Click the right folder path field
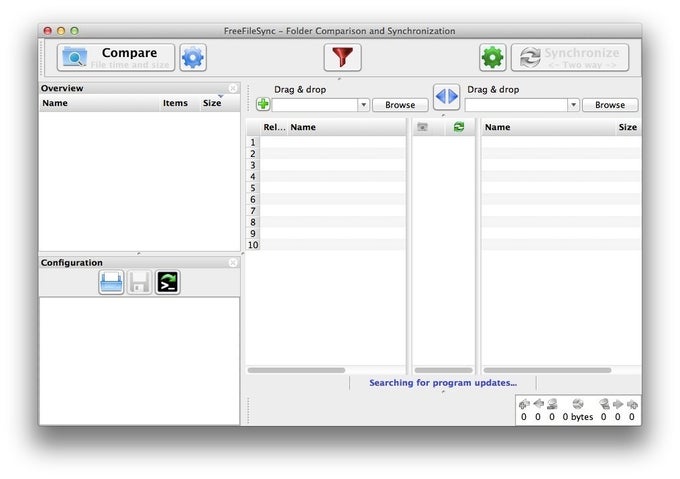The height and width of the screenshot is (479, 680). [517, 105]
